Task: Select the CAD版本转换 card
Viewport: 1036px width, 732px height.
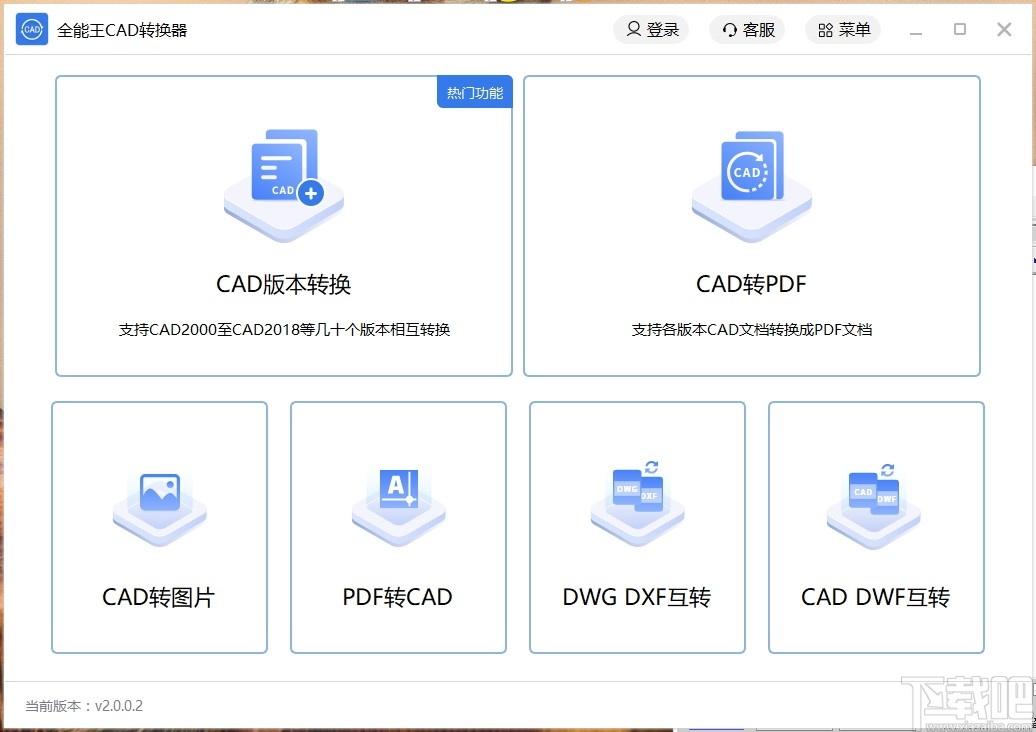Action: [283, 226]
